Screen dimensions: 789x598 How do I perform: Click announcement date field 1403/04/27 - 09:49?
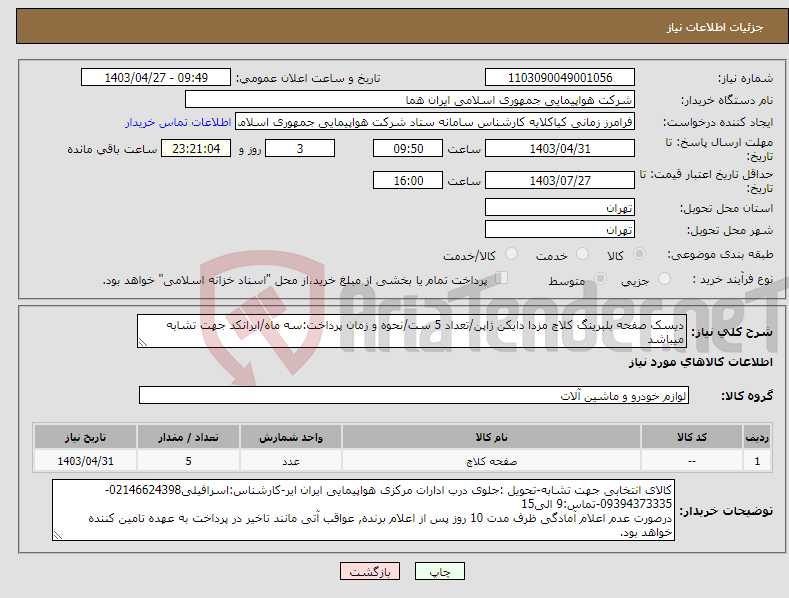pyautogui.click(x=156, y=78)
